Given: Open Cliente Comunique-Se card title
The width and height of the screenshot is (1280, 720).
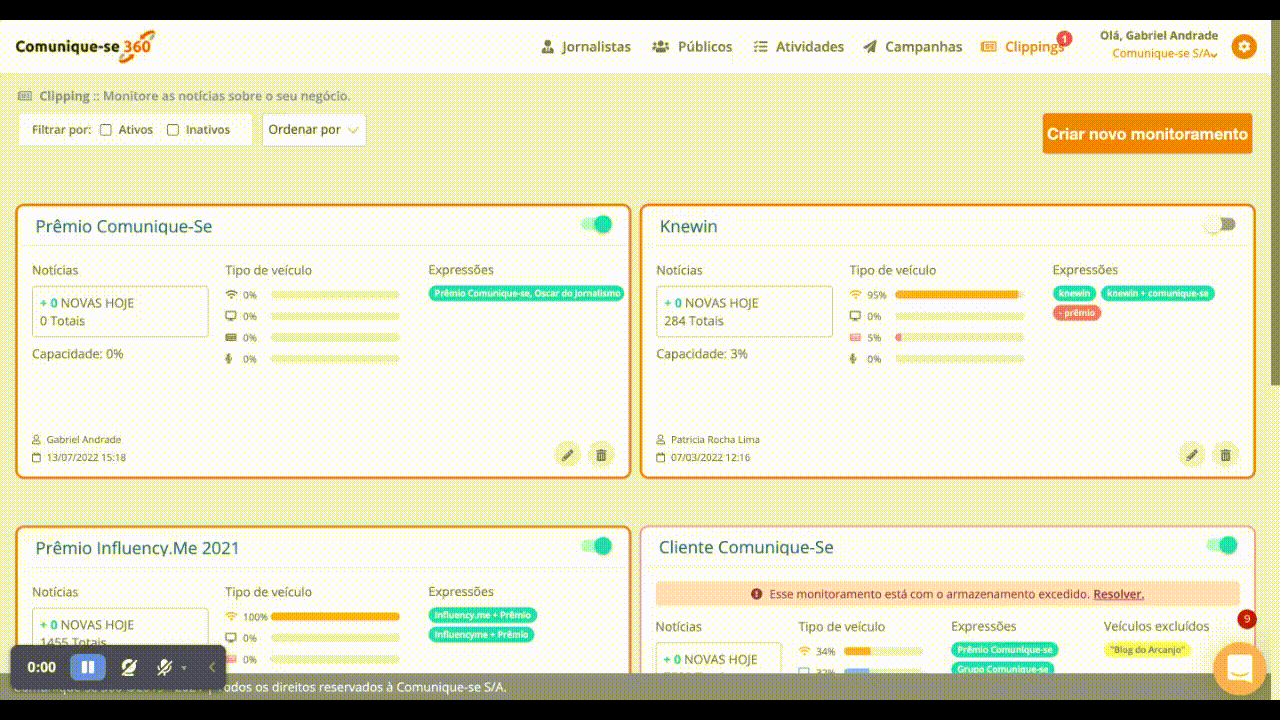Looking at the screenshot, I should (746, 547).
